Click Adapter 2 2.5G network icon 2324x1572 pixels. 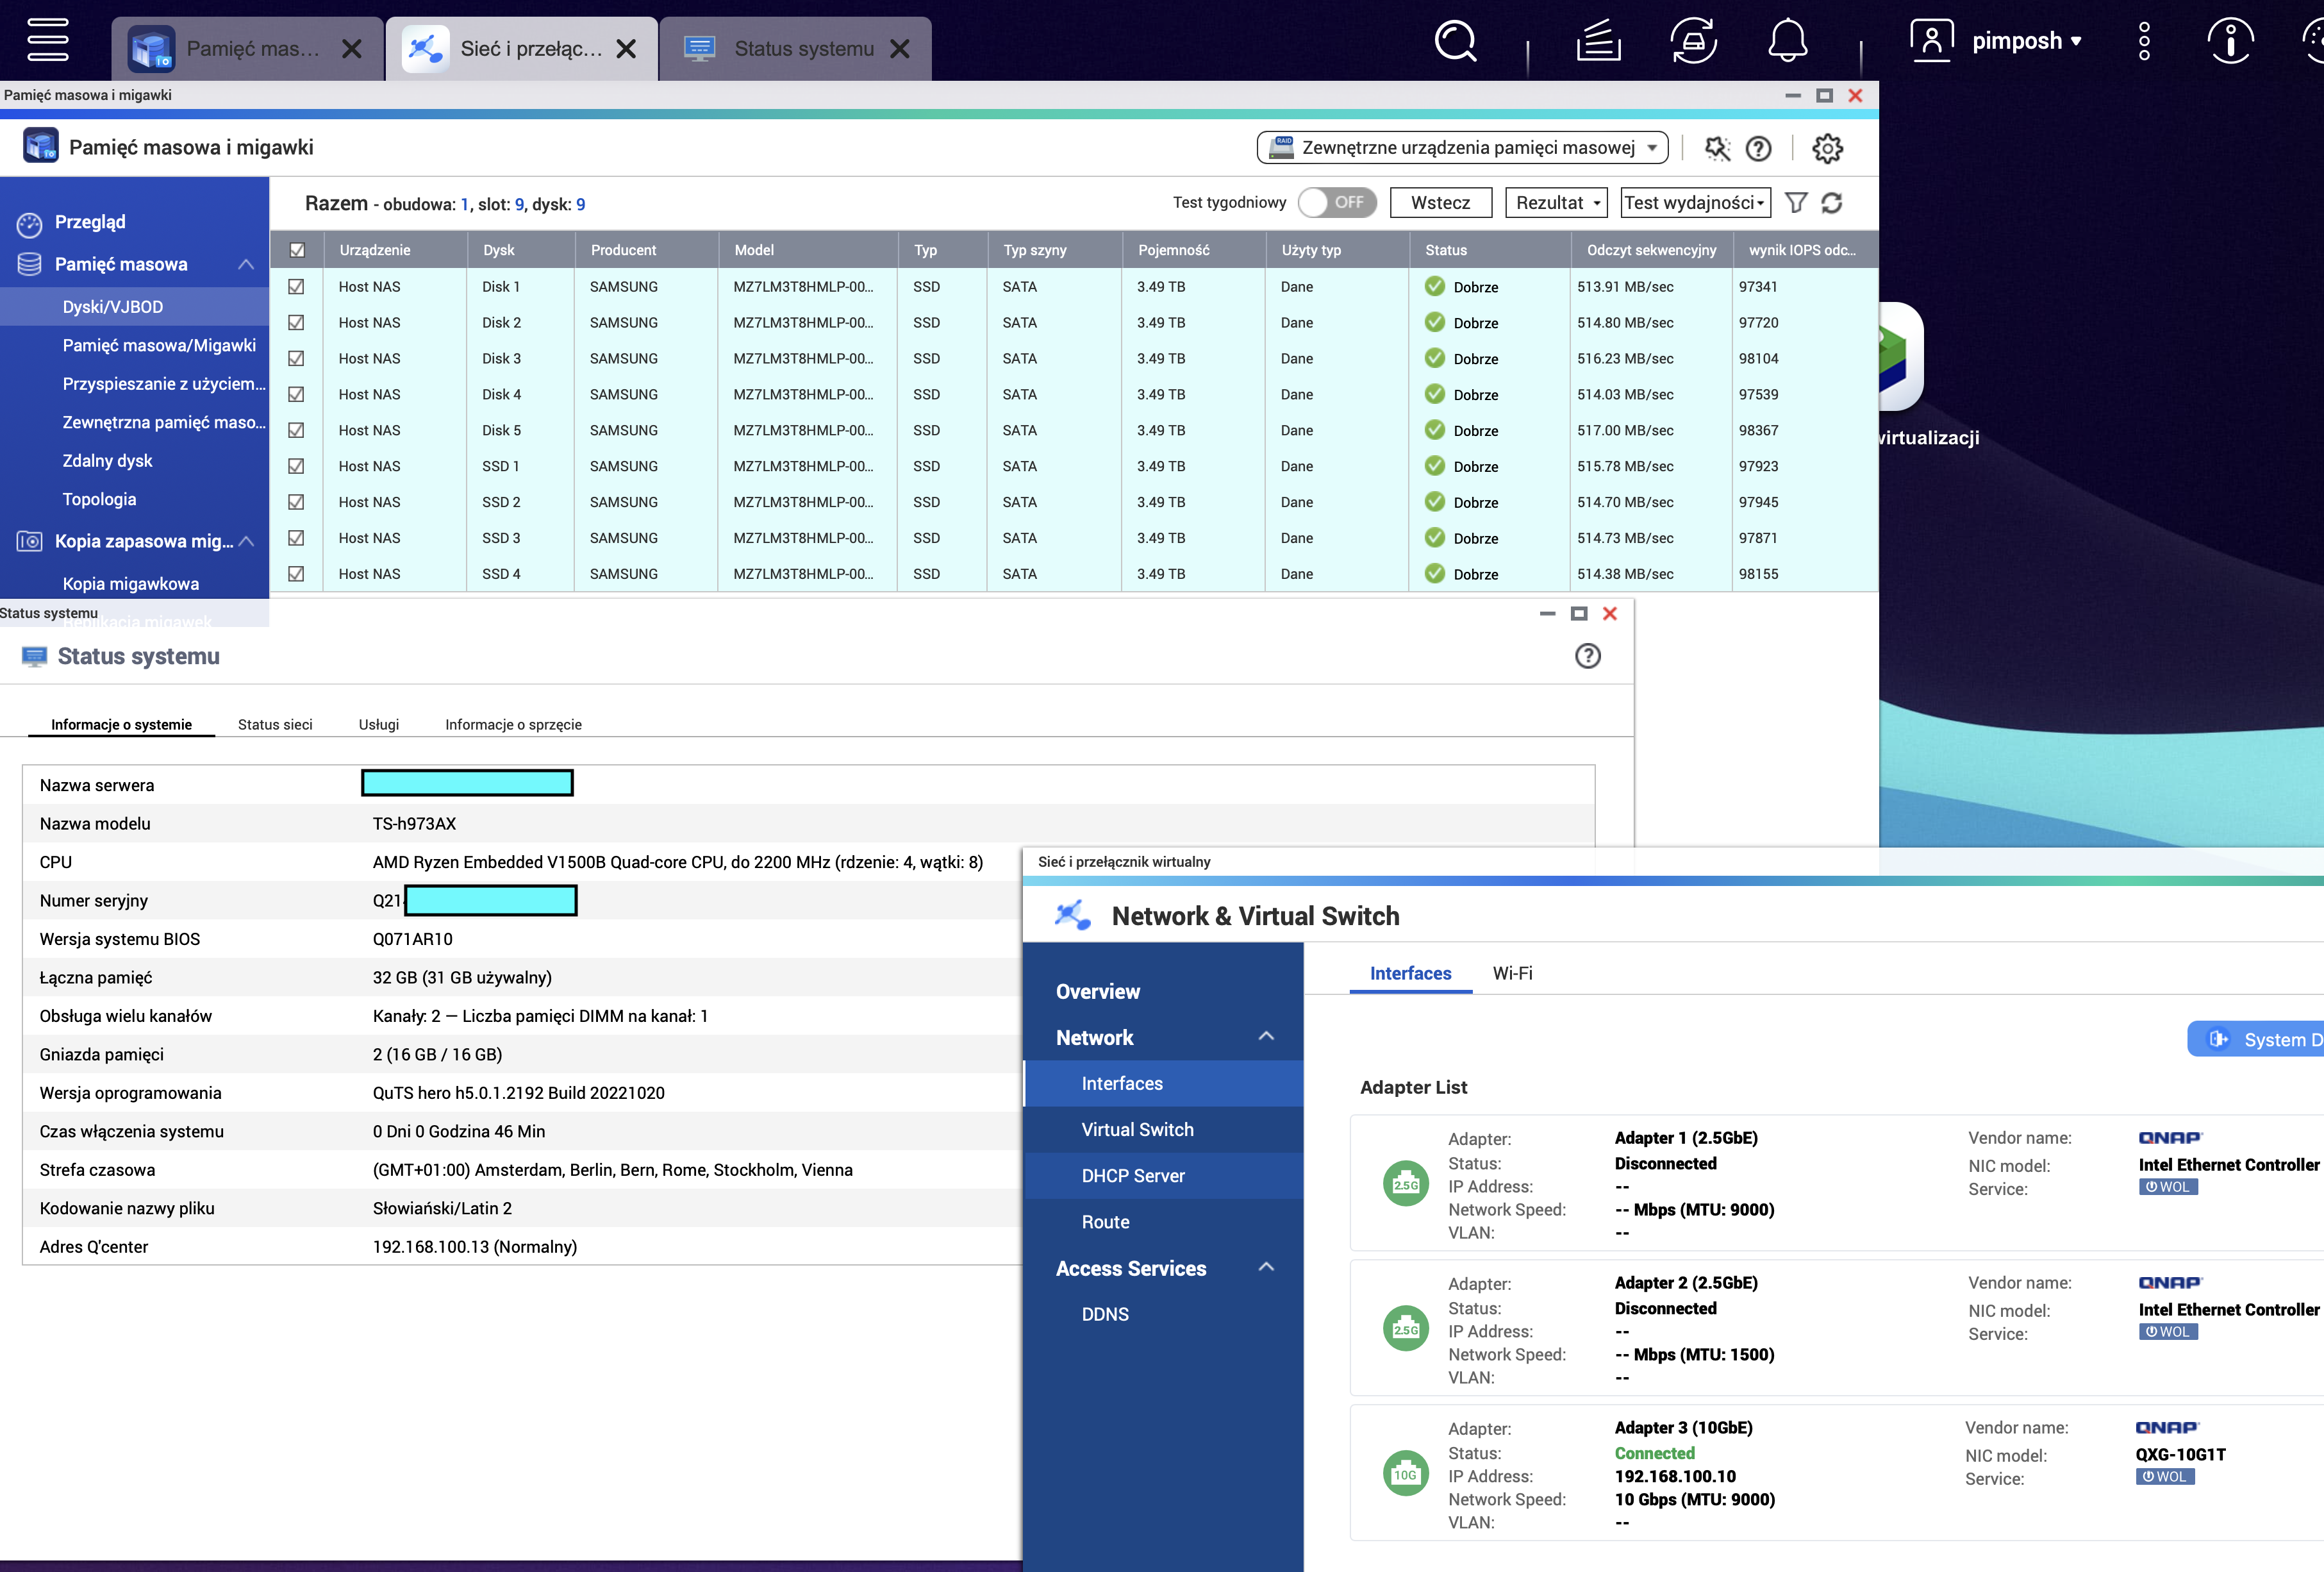[x=1405, y=1329]
